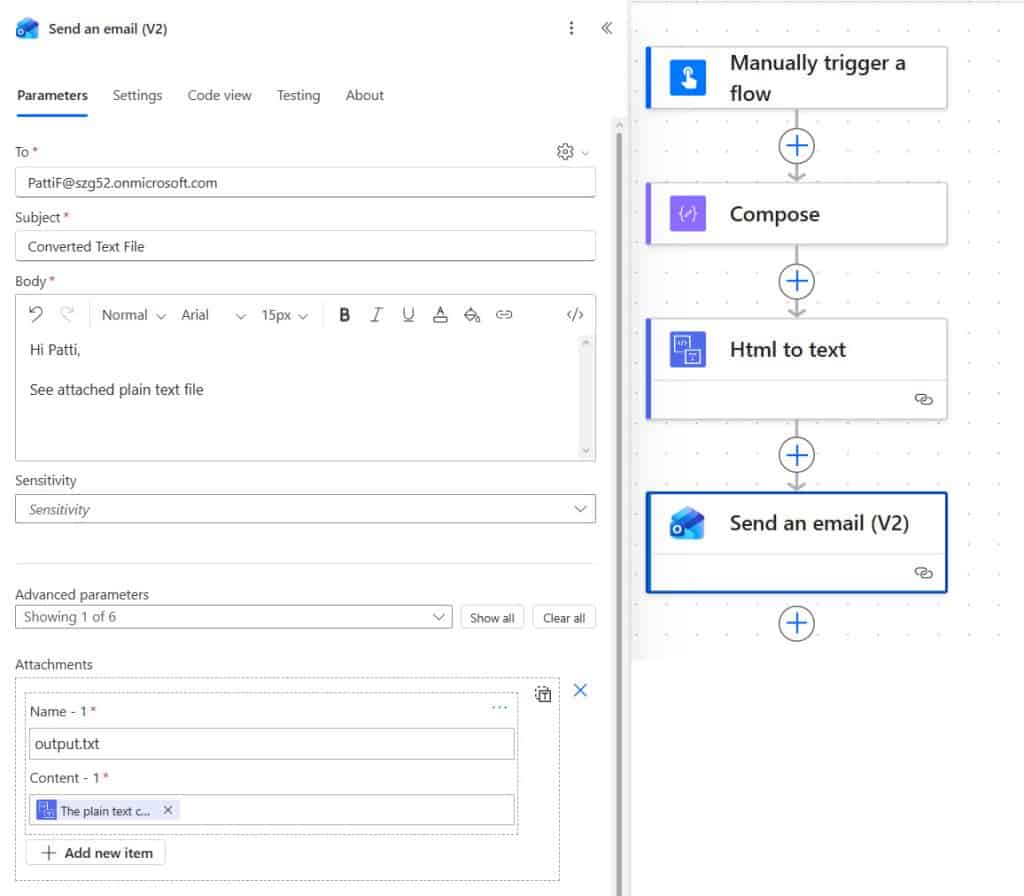
Task: Toggle underline formatting in Body
Action: coord(408,315)
